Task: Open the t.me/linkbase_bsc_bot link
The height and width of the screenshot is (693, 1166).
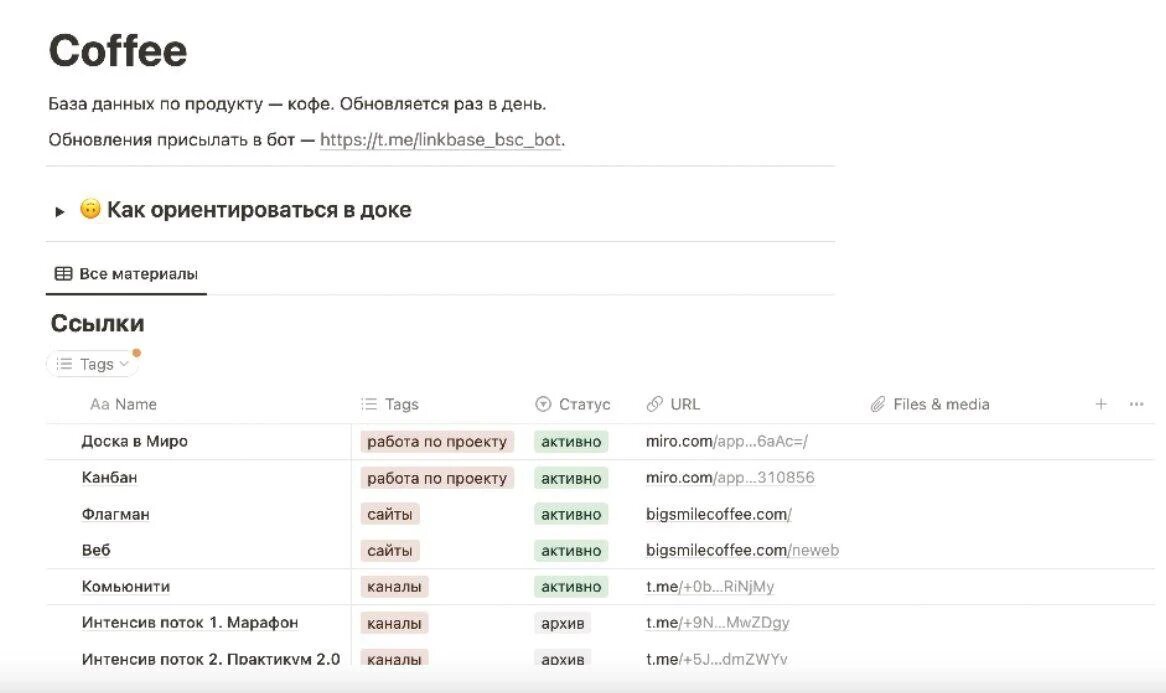Action: [x=441, y=140]
